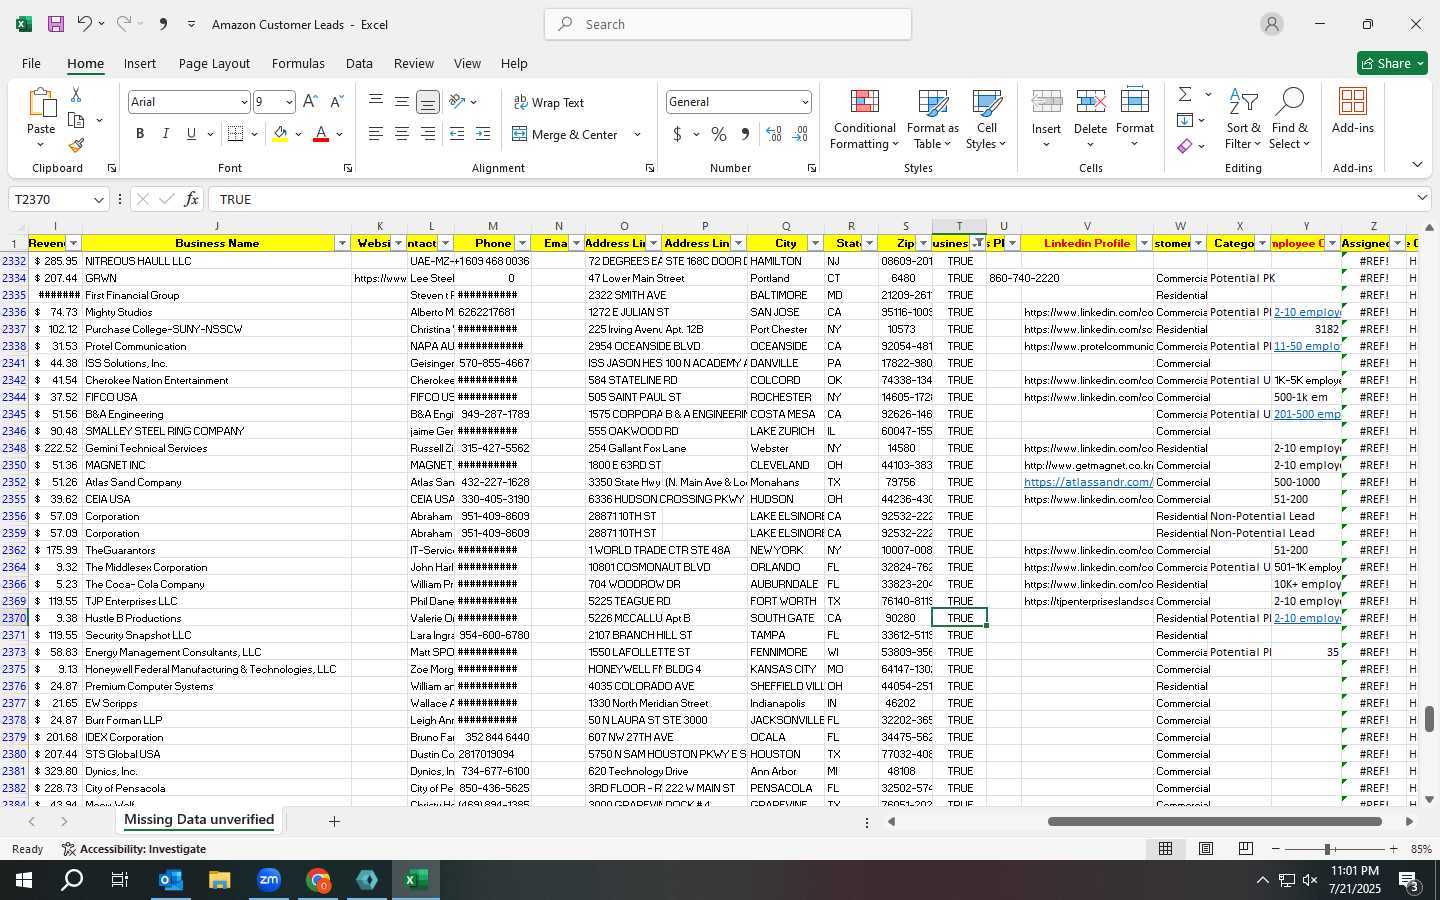
Task: Open Conditional Formatting menu
Action: pos(864,120)
